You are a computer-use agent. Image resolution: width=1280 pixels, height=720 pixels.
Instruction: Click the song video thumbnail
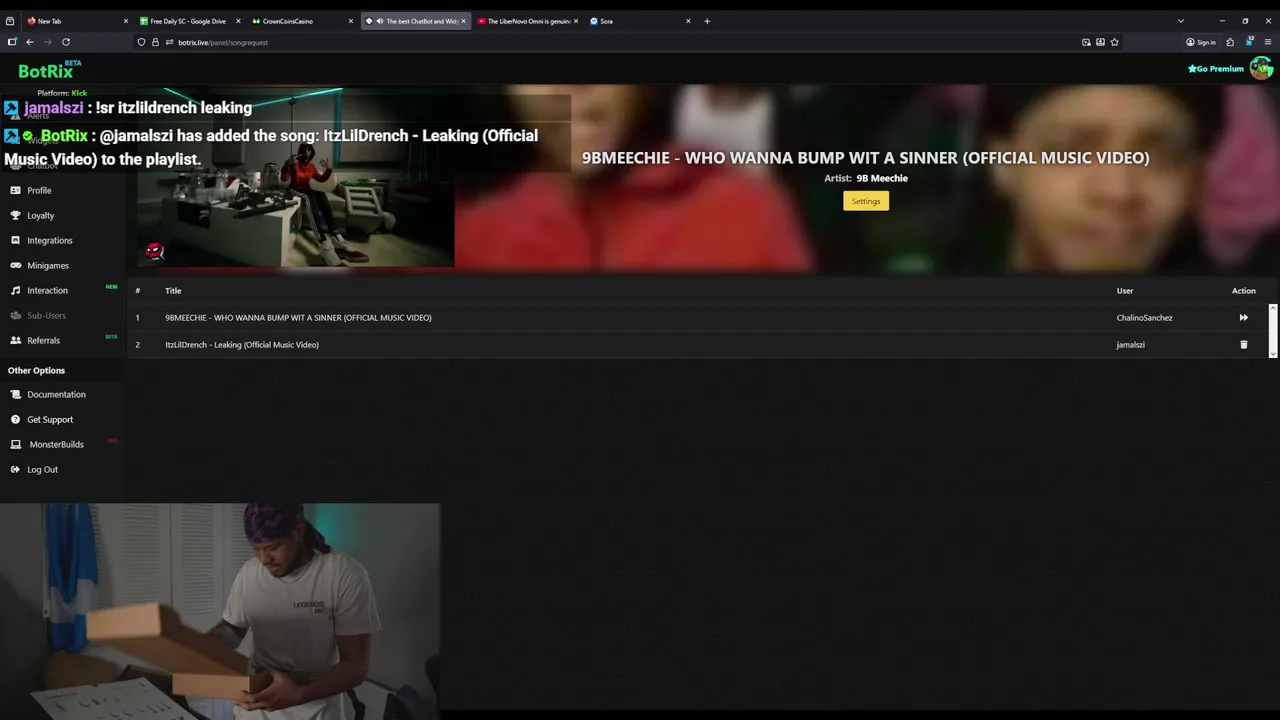point(296,178)
